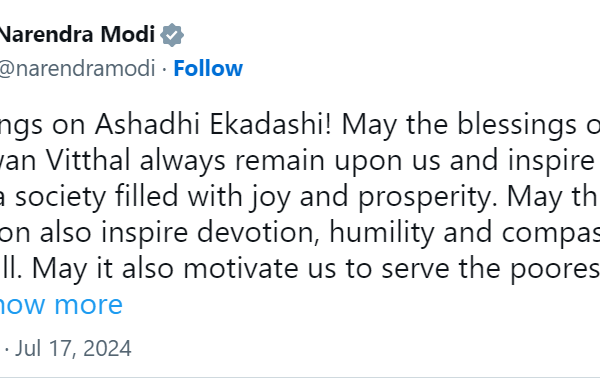Click the words 'May the blessings'
The height and width of the screenshot is (382, 600).
coord(459,125)
